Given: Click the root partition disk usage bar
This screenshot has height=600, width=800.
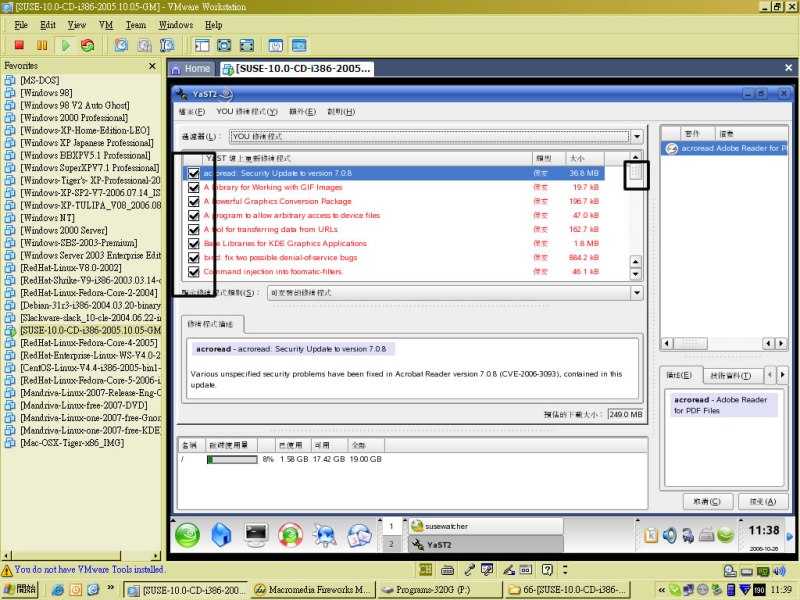Looking at the screenshot, I should pyautogui.click(x=232, y=460).
